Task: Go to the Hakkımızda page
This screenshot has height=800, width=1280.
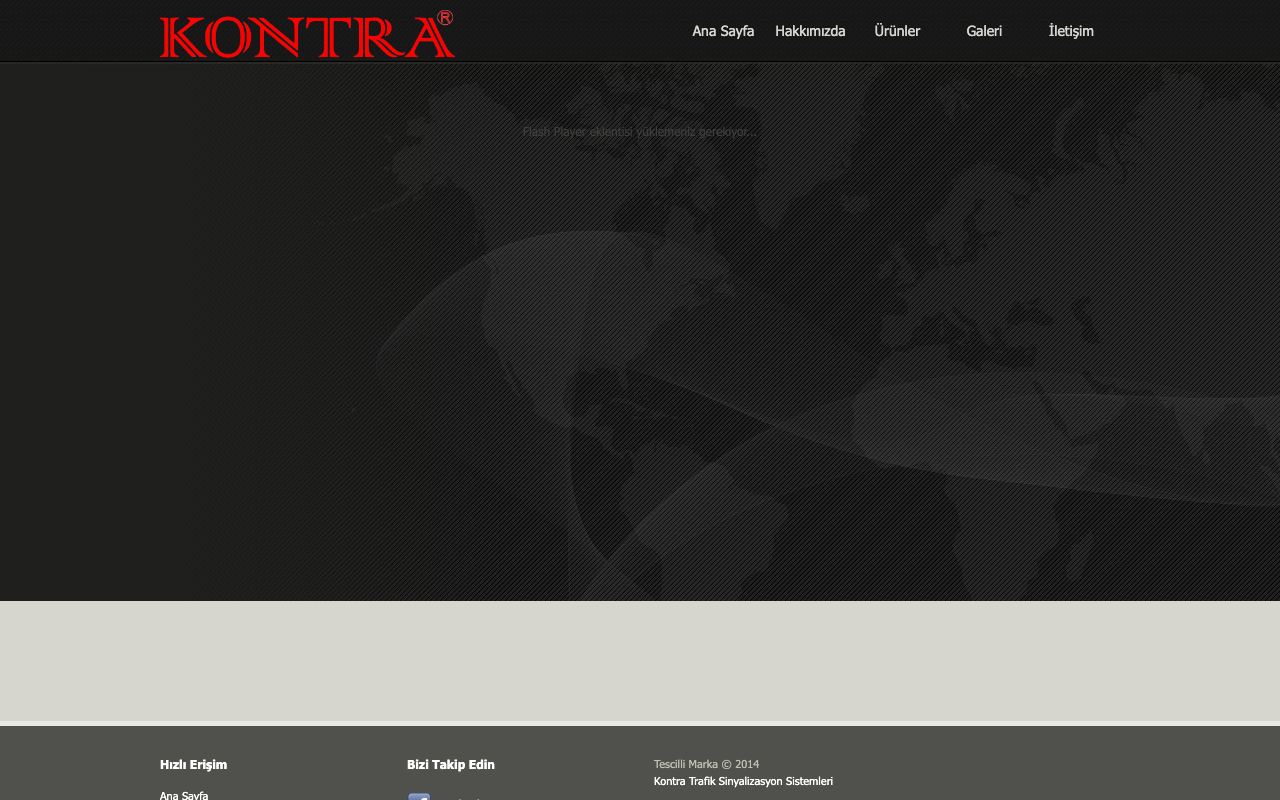Action: 810,31
